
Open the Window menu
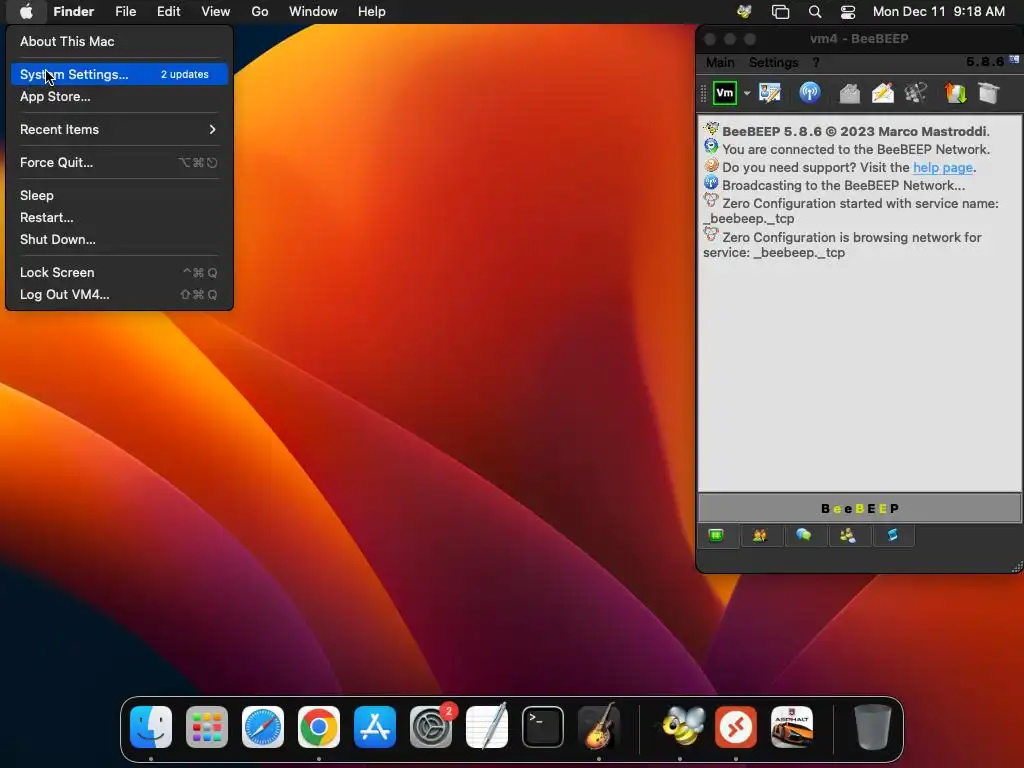coord(313,12)
